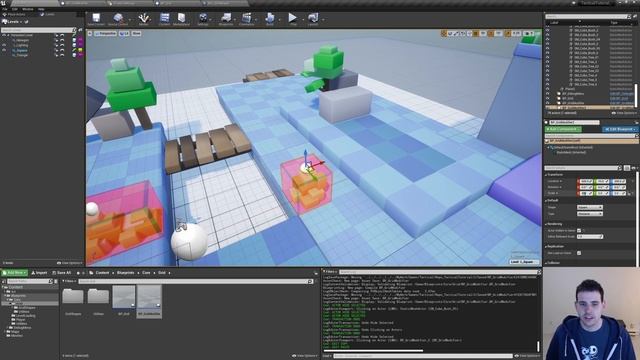
Task: Open the Marketplace toolbar icon
Action: [182, 18]
